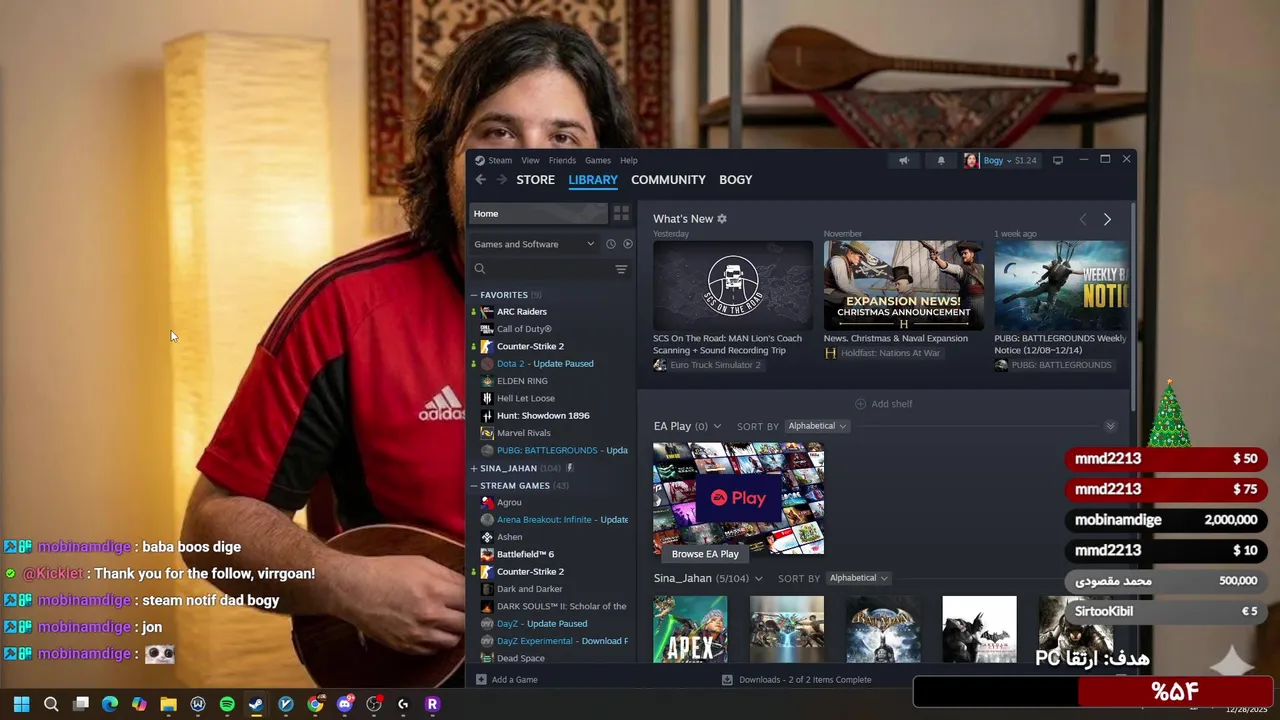The height and width of the screenshot is (720, 1280).
Task: Open the Games menu
Action: 598,160
